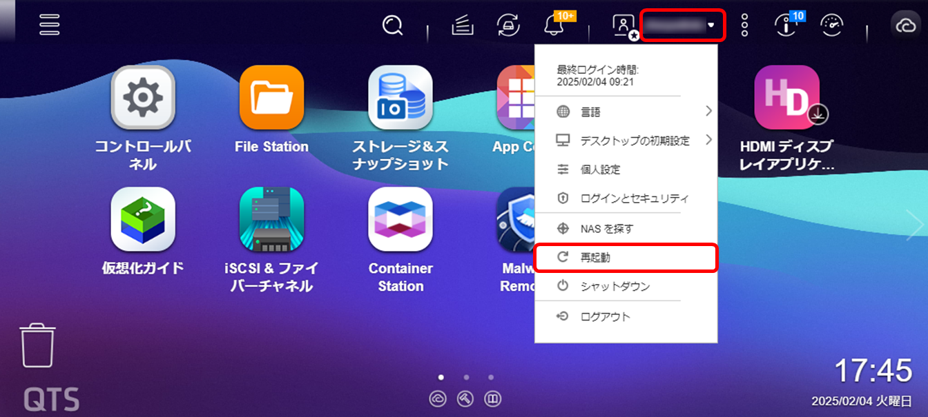Screen dimensions: 928x417
Task: Launch Container Station app
Action: pos(400,219)
